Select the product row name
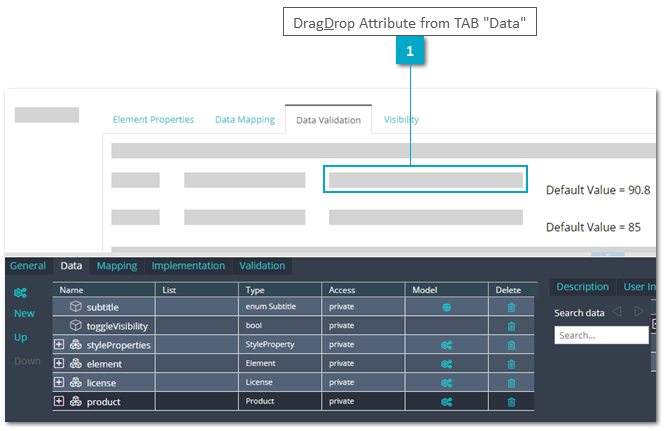This screenshot has width=665, height=431. (x=103, y=402)
